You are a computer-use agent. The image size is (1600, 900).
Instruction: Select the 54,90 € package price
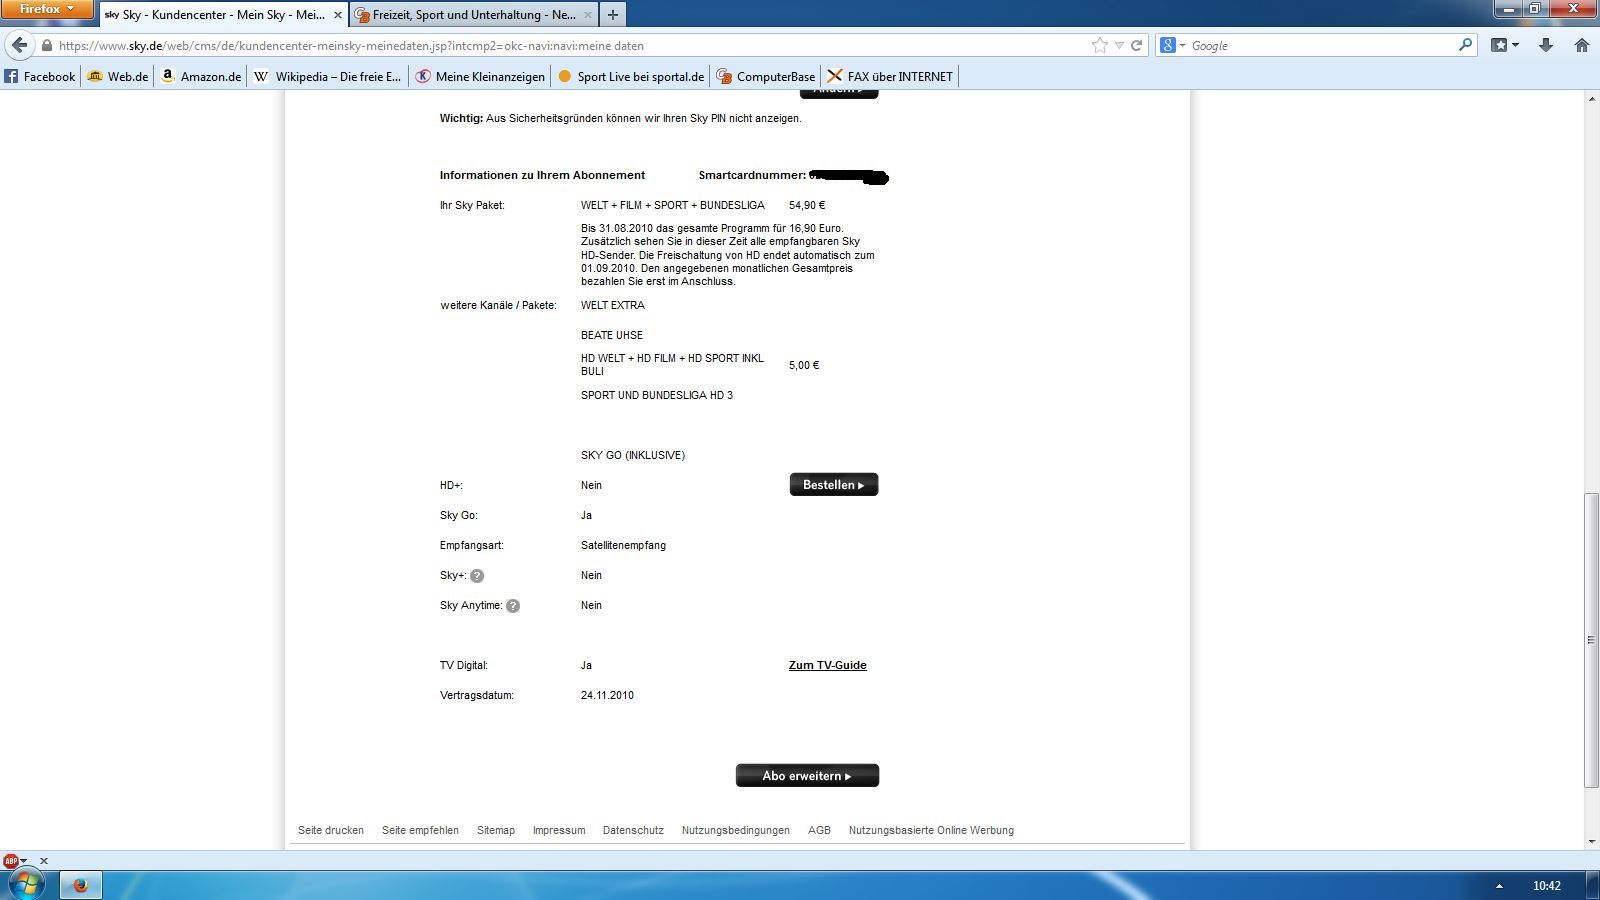tap(807, 205)
